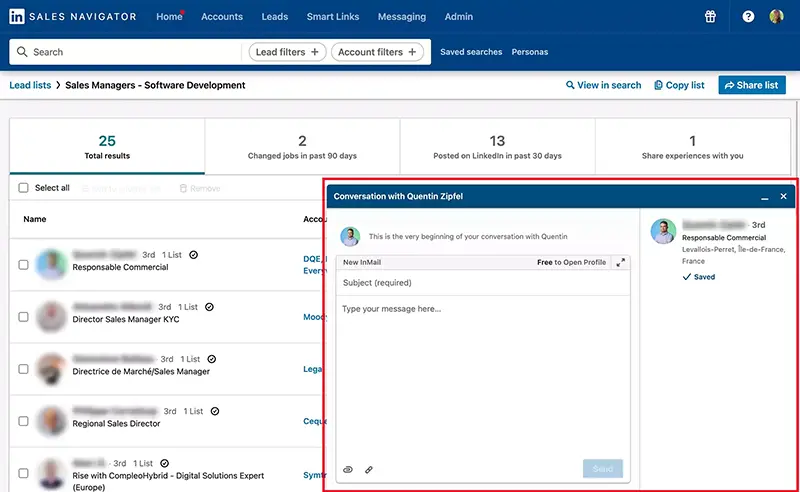This screenshot has height=492, width=800.
Task: Go to the Home tab
Action: (169, 17)
